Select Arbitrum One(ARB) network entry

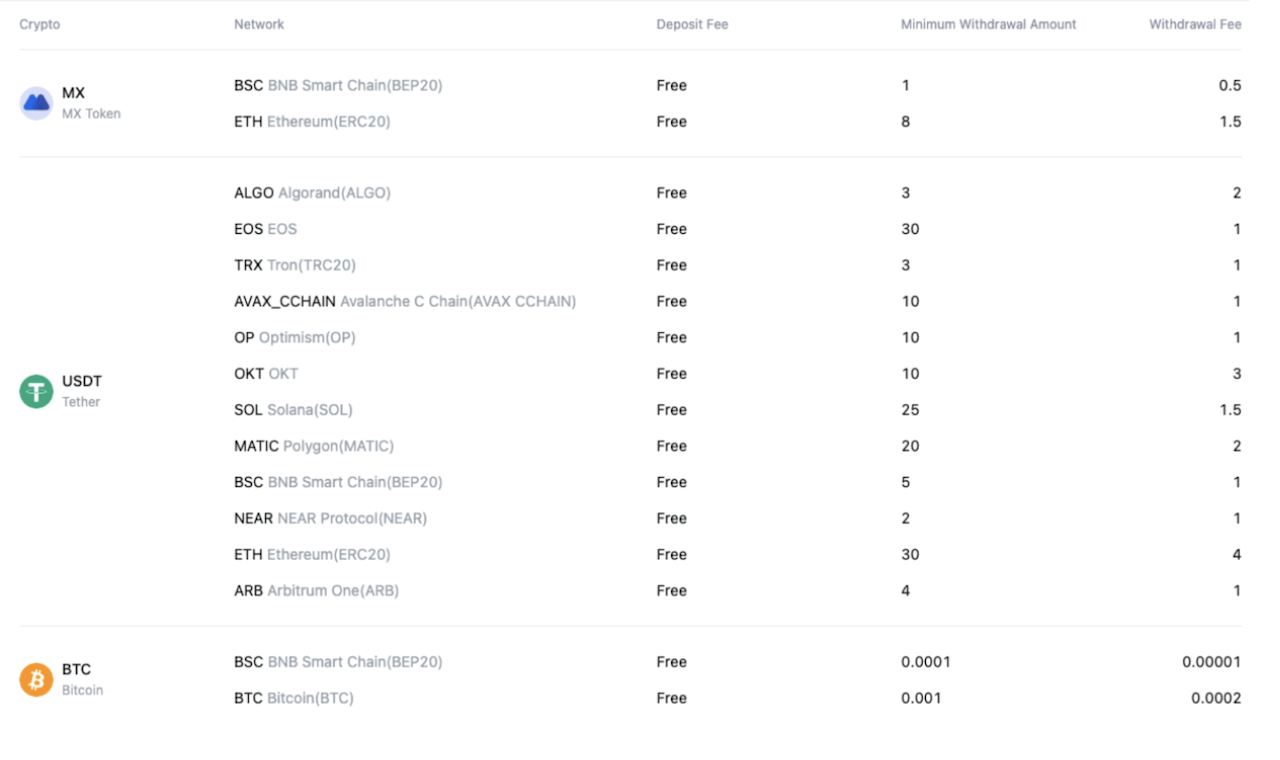pyautogui.click(x=316, y=591)
